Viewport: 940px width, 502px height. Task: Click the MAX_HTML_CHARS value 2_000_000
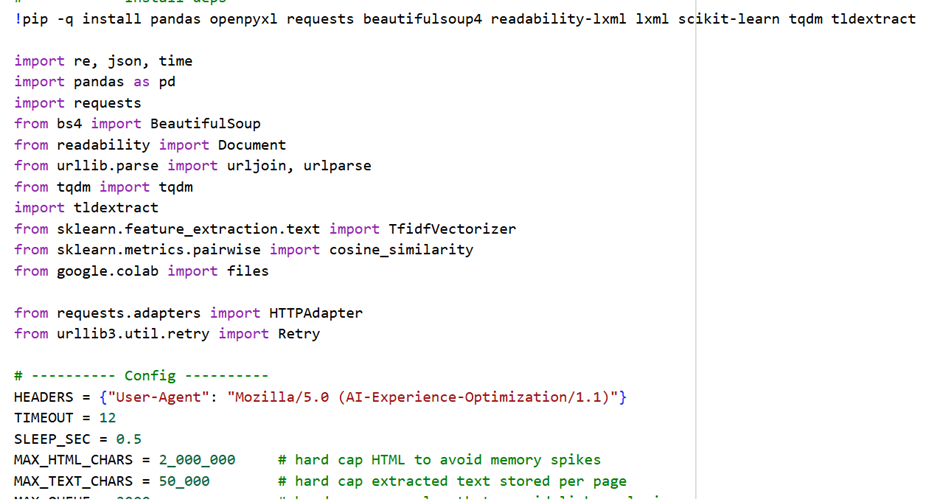click(x=195, y=460)
